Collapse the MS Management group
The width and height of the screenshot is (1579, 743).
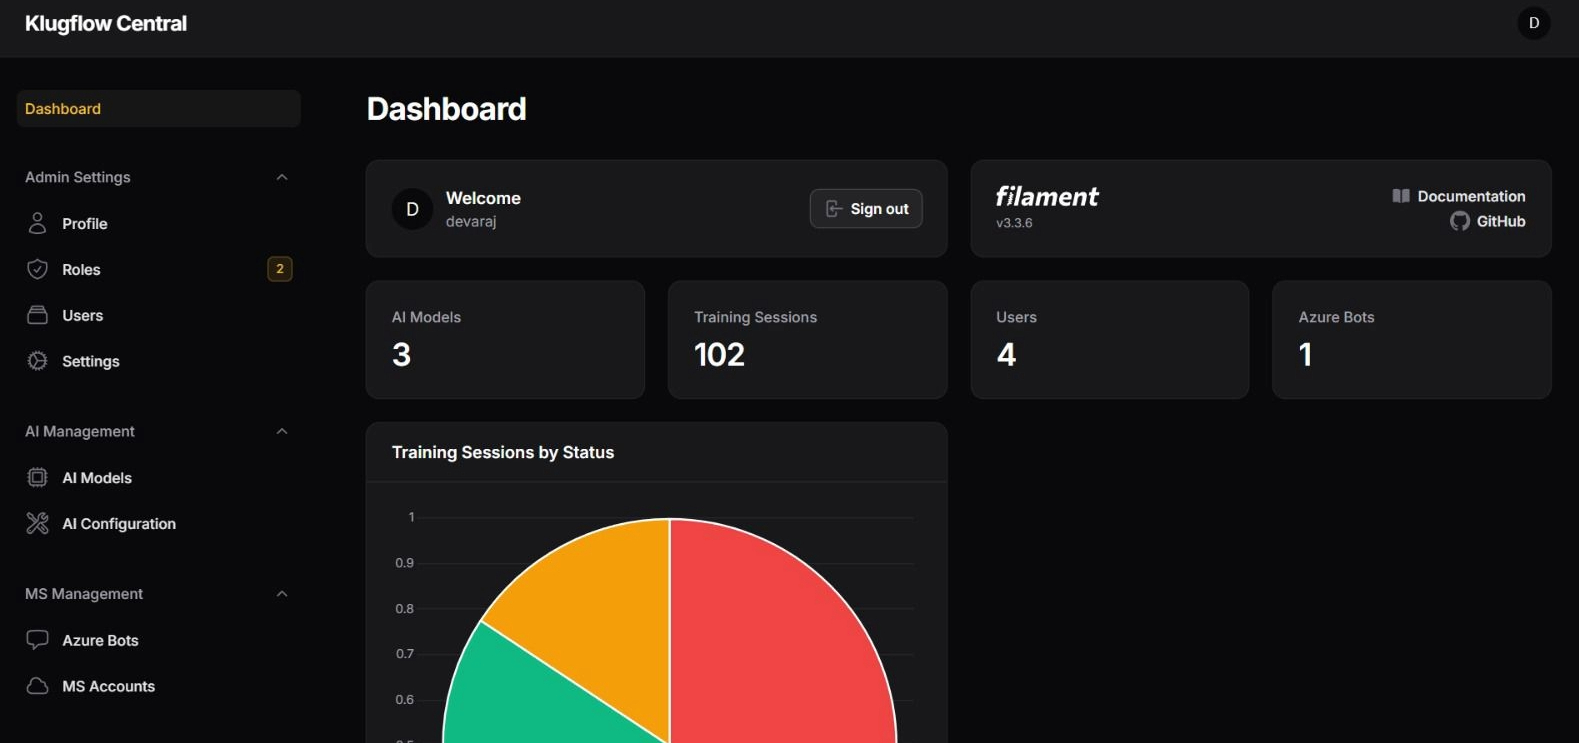[282, 593]
